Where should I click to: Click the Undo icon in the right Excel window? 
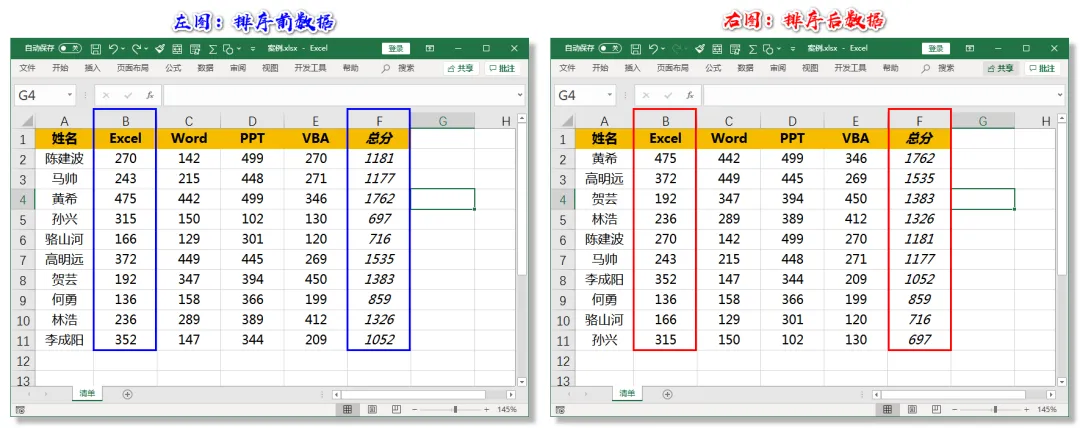(x=654, y=49)
